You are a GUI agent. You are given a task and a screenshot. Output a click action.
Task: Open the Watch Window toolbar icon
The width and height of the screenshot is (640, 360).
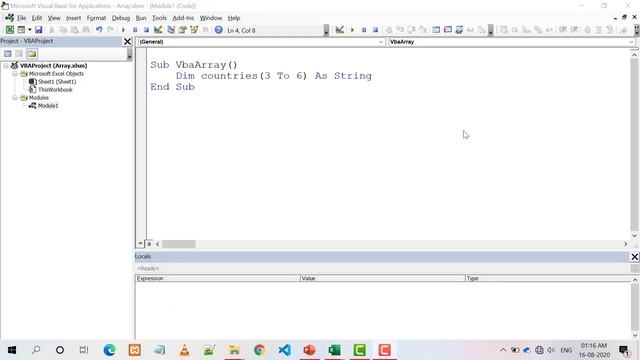click(x=459, y=30)
